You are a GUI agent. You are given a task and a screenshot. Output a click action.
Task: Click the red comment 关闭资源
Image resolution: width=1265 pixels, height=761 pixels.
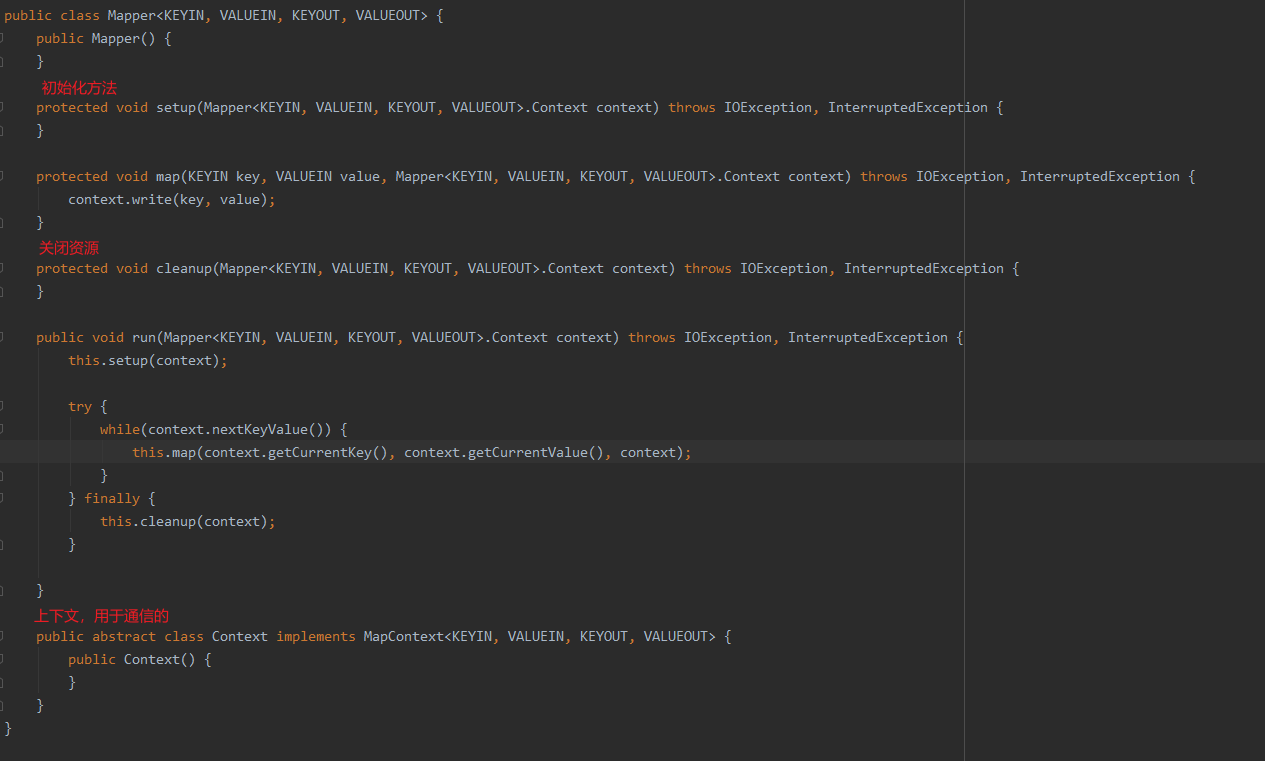pyautogui.click(x=69, y=248)
